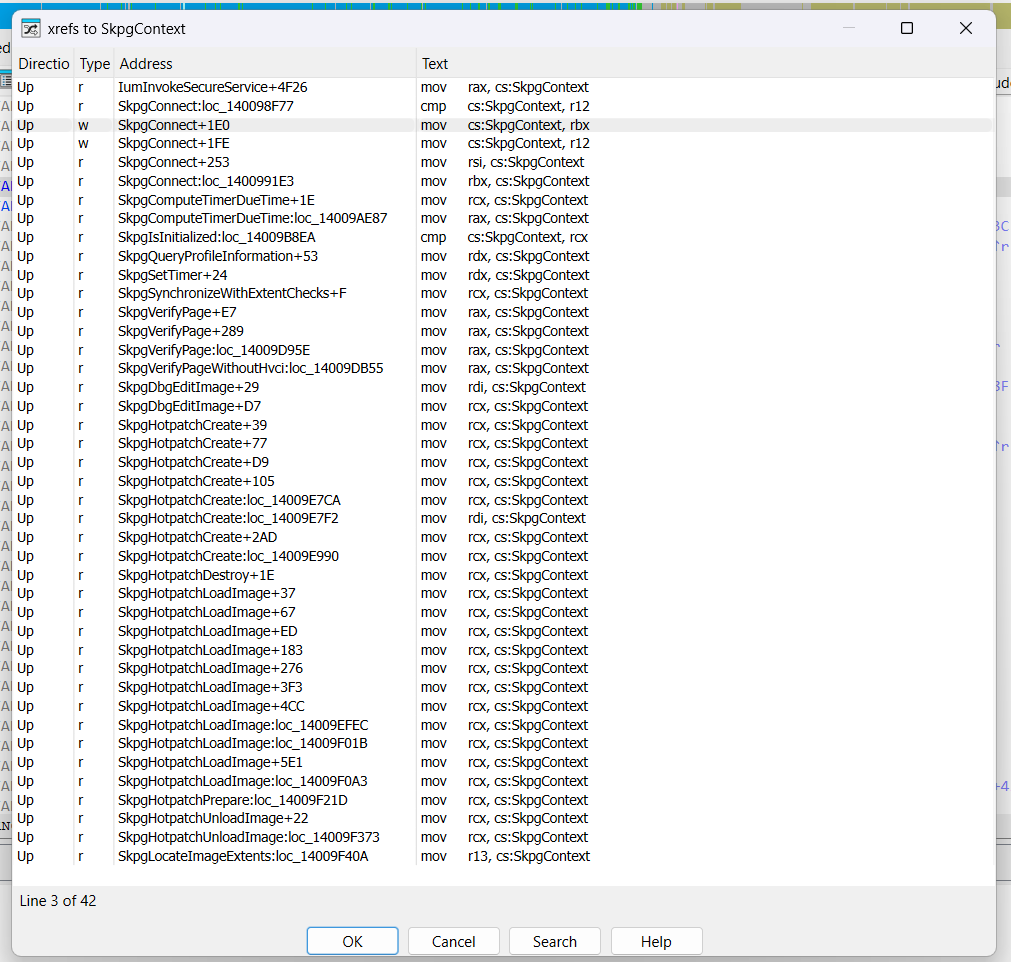Select the SkpgLocateImageExtents:loc_14009F40A row
Image resolution: width=1011 pixels, height=962 pixels.
(503, 856)
